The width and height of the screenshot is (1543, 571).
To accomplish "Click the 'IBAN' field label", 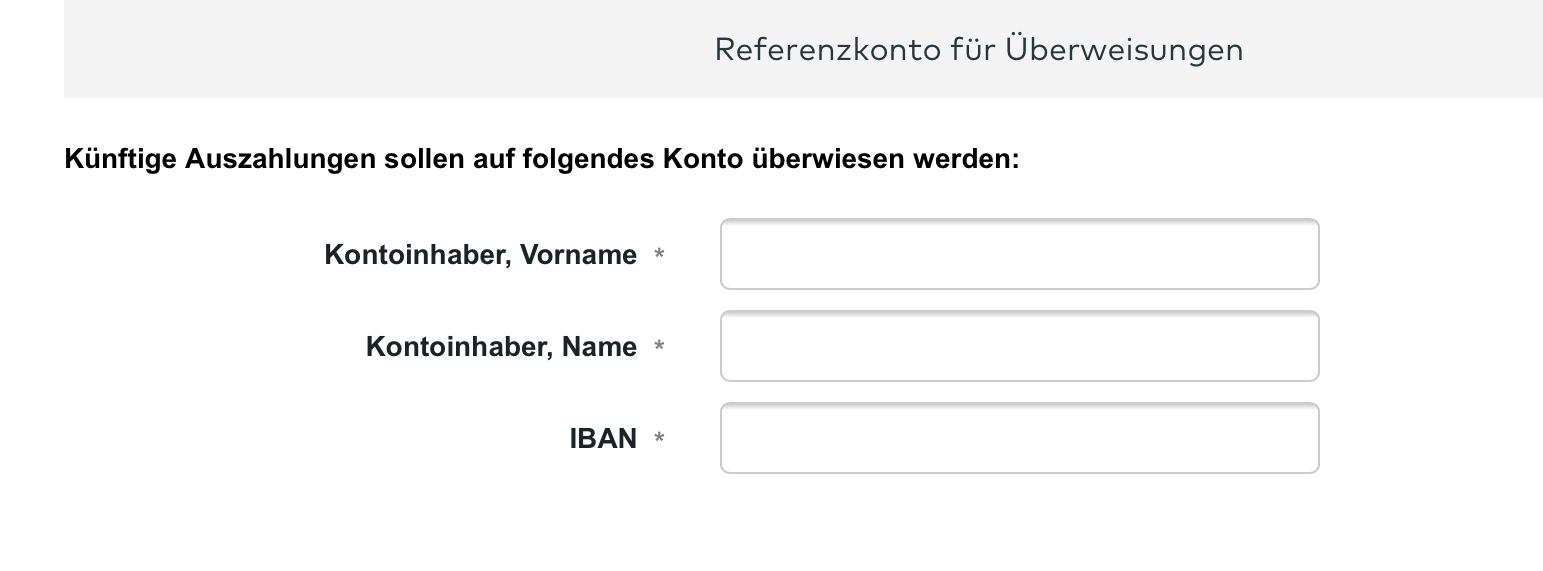I will tap(603, 439).
